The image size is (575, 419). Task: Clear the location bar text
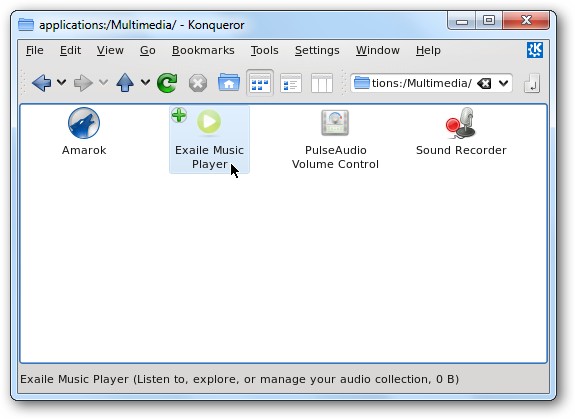click(484, 84)
